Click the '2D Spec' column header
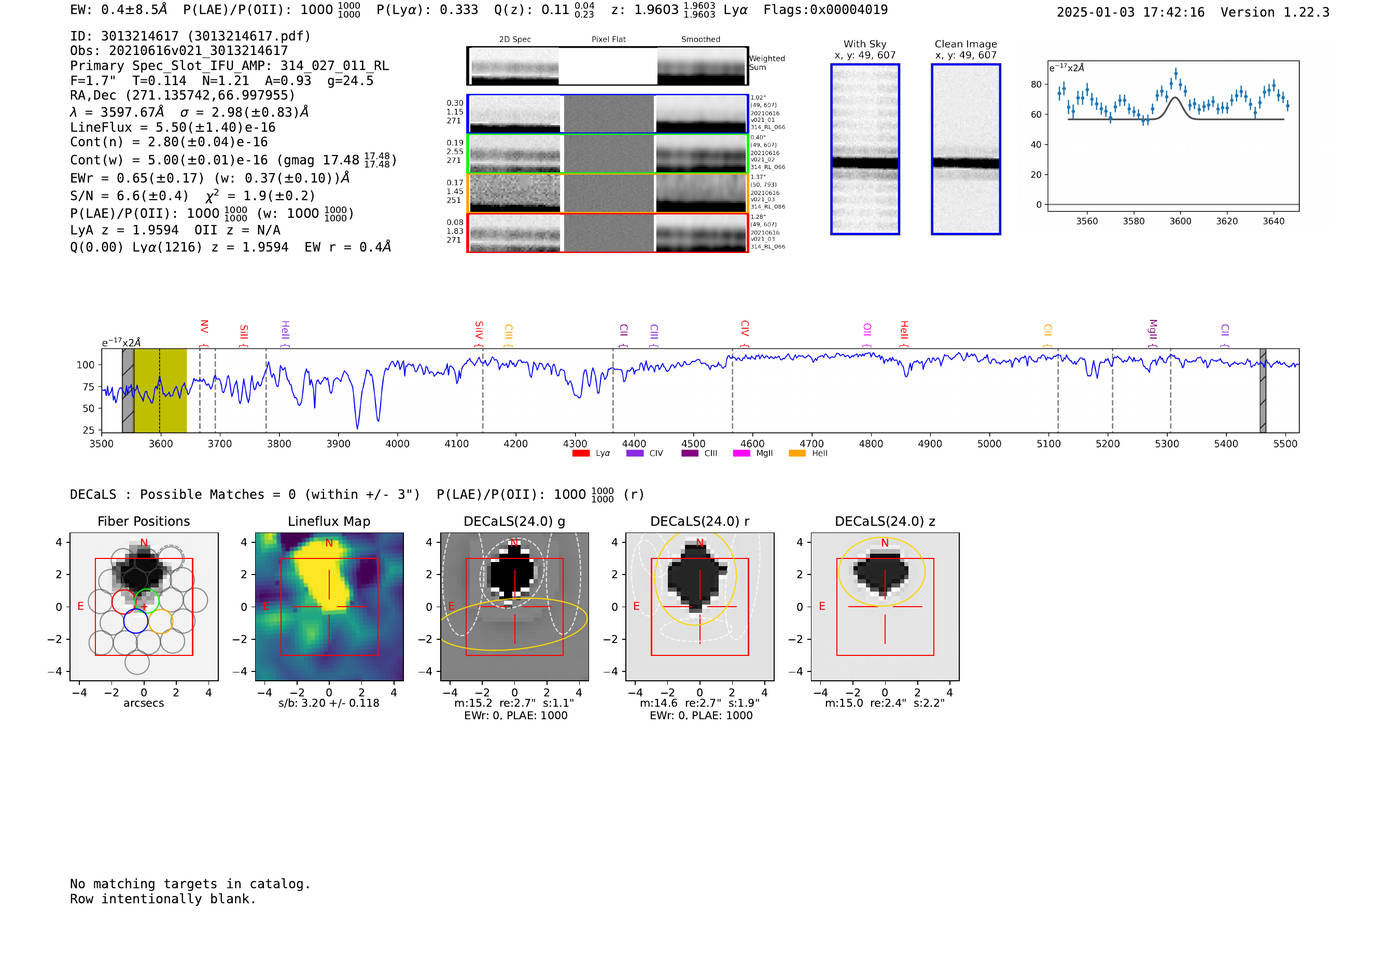The image size is (1400, 953). (515, 39)
